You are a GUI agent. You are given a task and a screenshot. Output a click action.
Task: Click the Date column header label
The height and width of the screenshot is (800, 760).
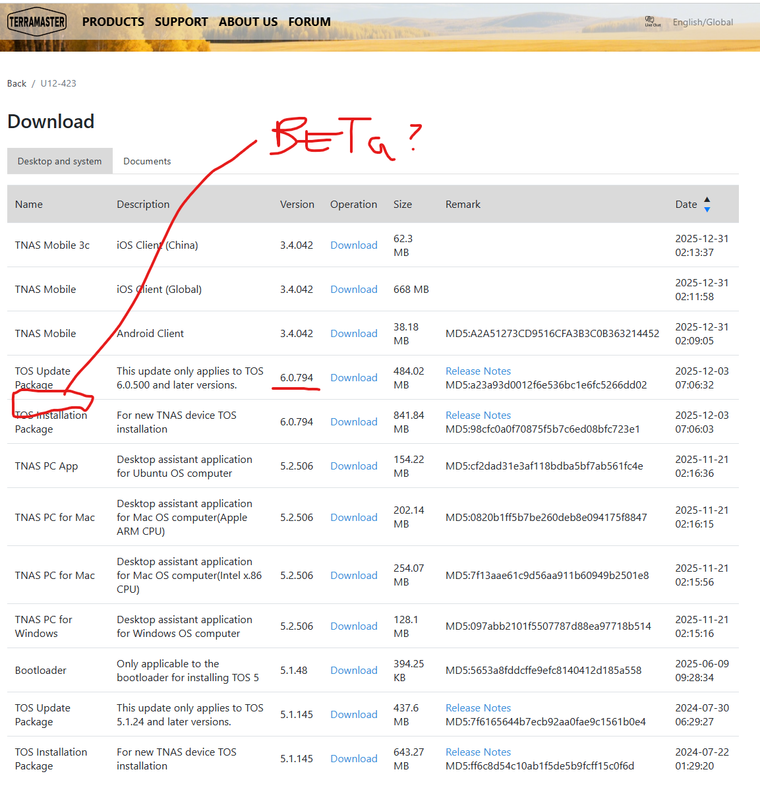pyautogui.click(x=686, y=204)
